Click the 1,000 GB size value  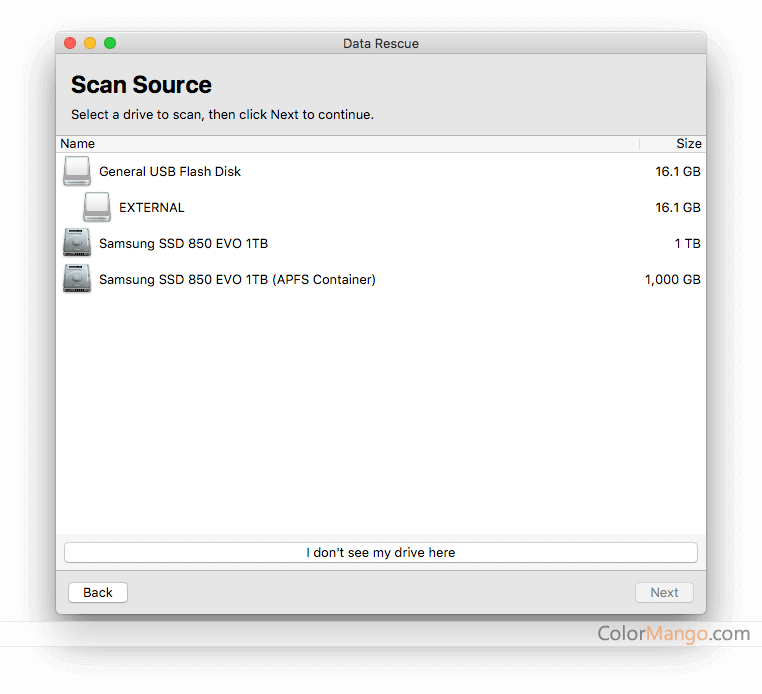[672, 280]
